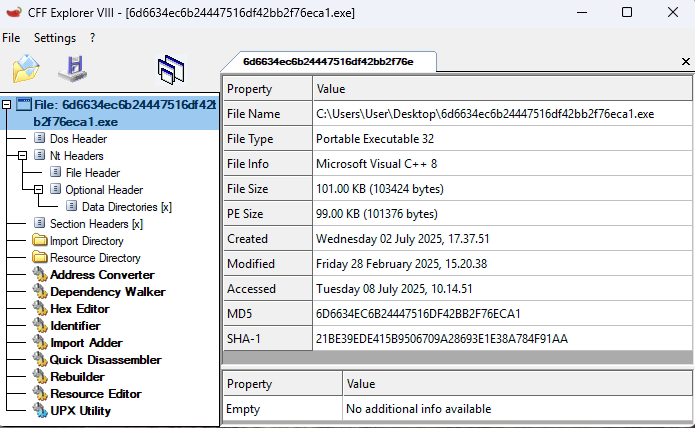Image resolution: width=695 pixels, height=428 pixels.
Task: Click the Optional Header node icon
Action: (55, 189)
